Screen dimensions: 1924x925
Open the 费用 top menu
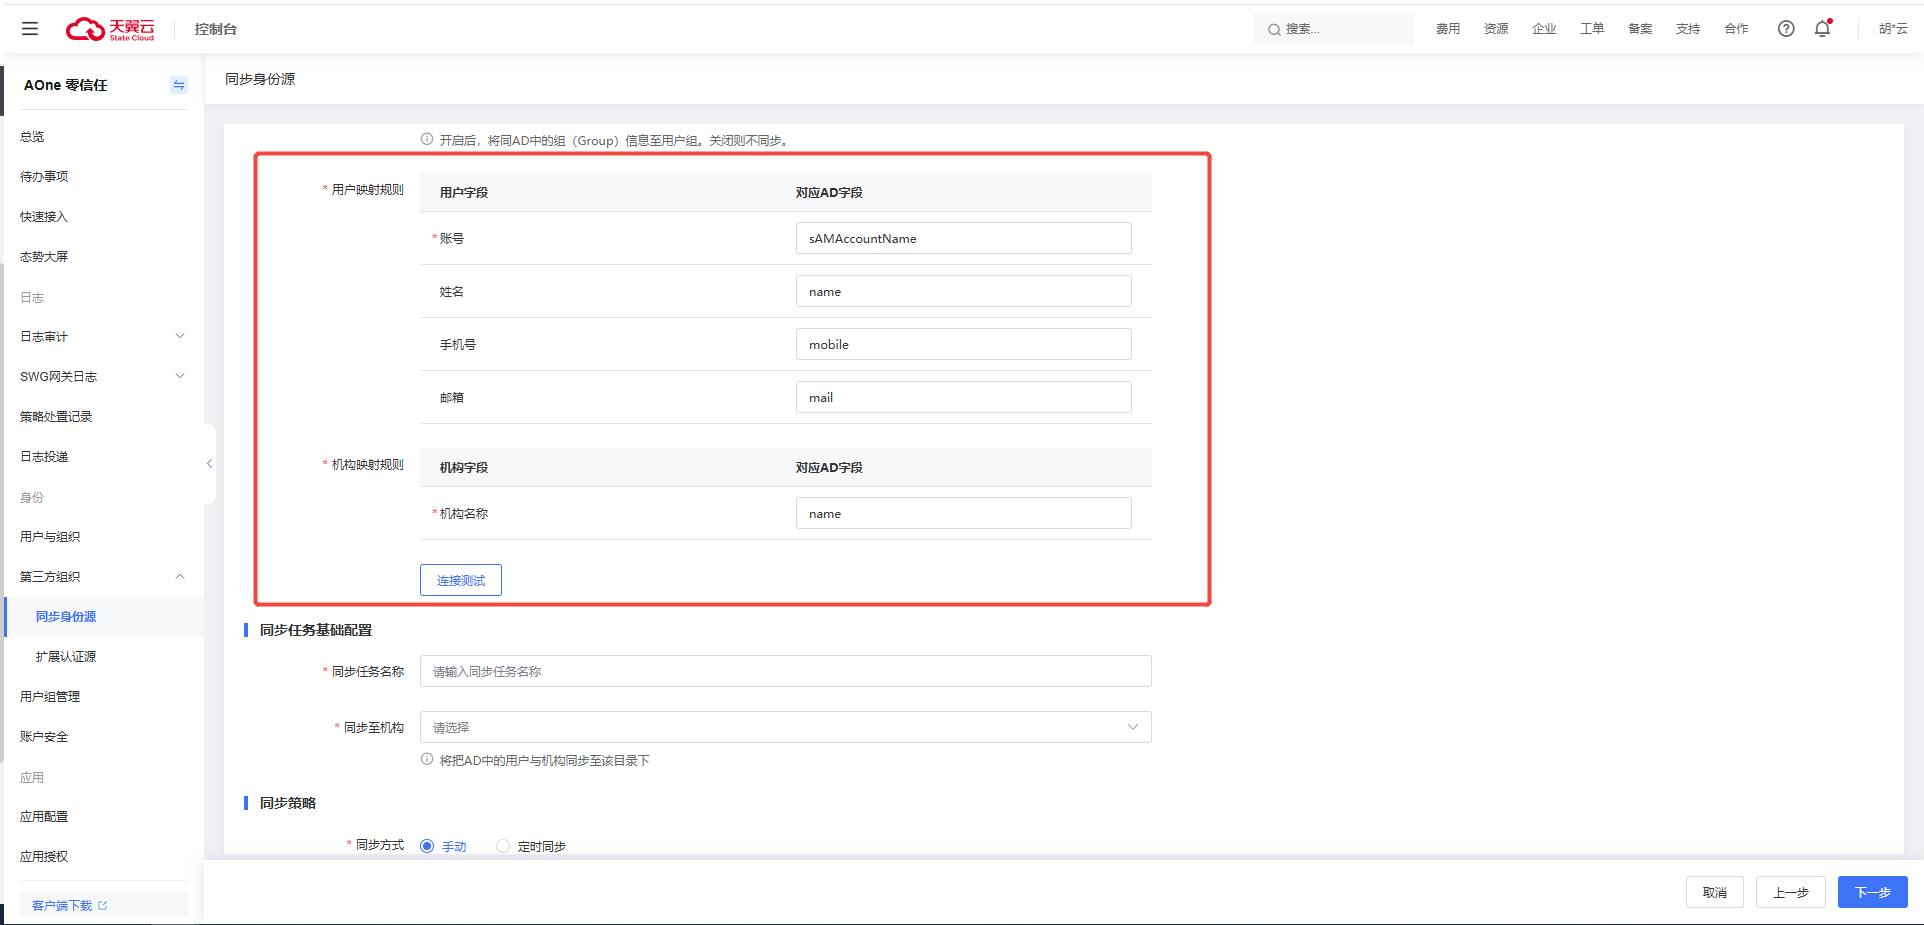(x=1447, y=29)
